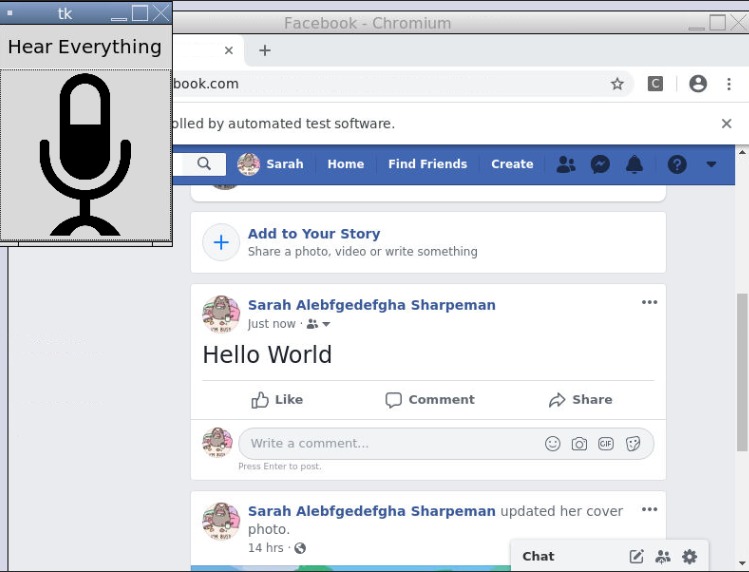
Task: Open Add to Your Story link
Action: coord(314,234)
